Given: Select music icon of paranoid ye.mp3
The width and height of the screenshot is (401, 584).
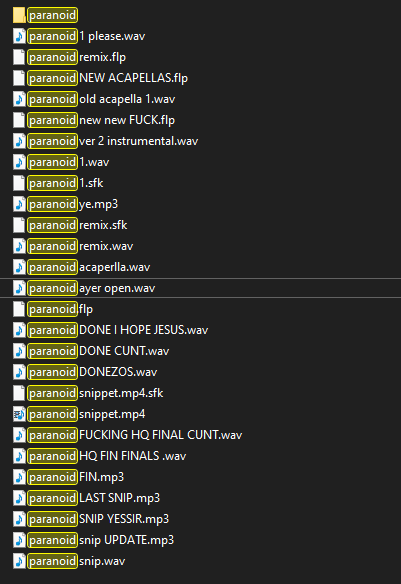Looking at the screenshot, I should pyautogui.click(x=19, y=204).
